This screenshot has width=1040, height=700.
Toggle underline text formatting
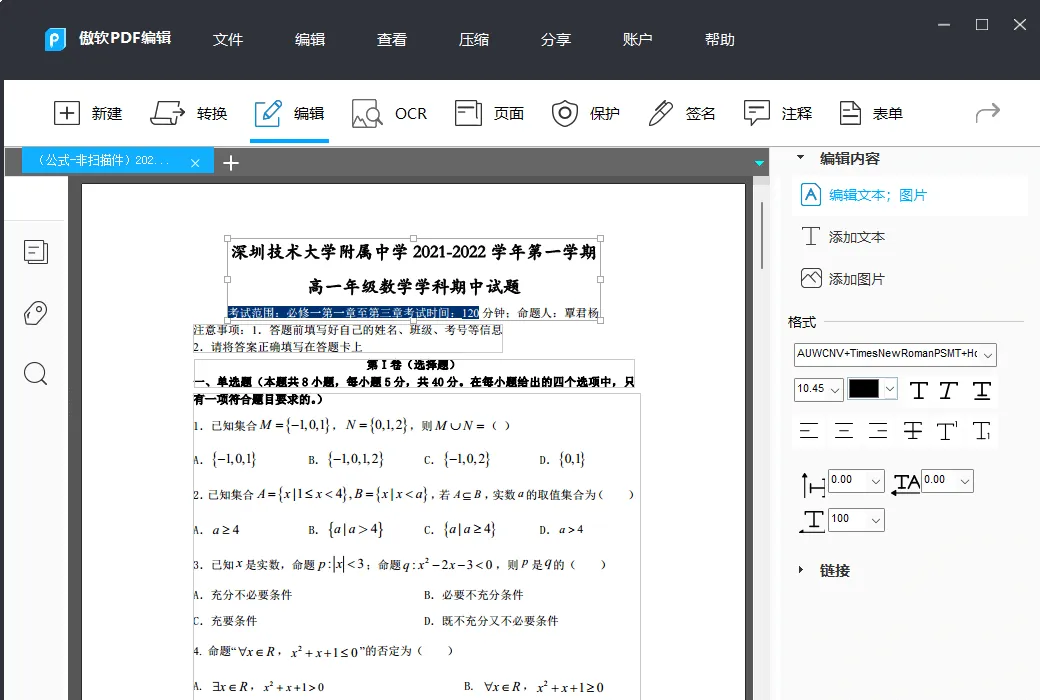point(982,390)
